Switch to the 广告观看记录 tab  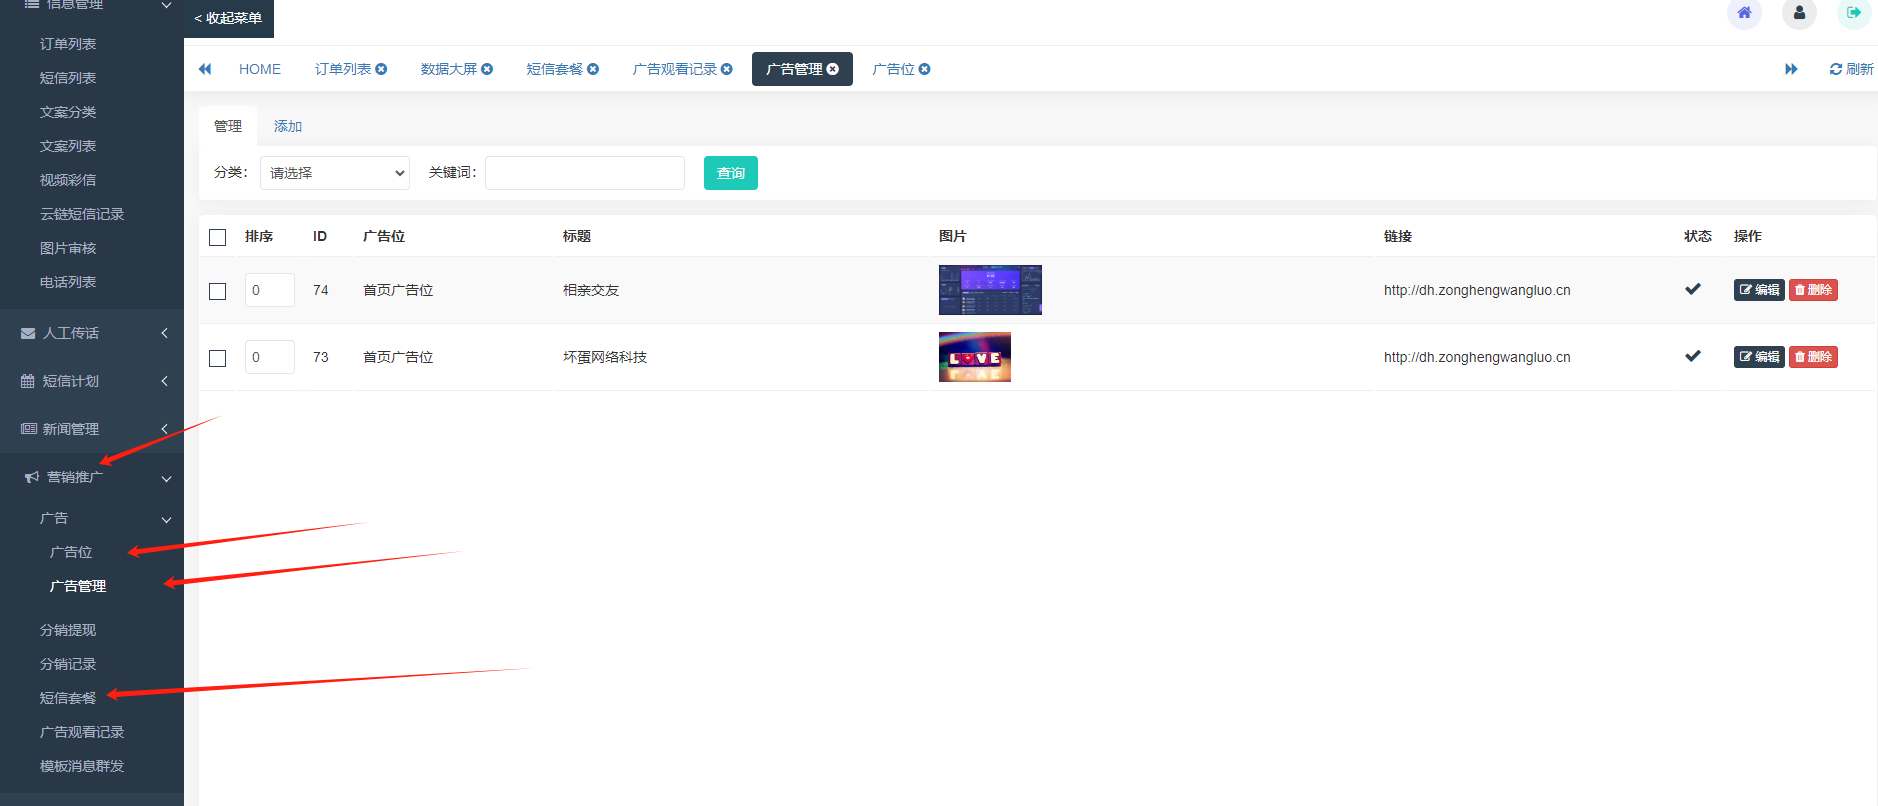click(x=675, y=69)
